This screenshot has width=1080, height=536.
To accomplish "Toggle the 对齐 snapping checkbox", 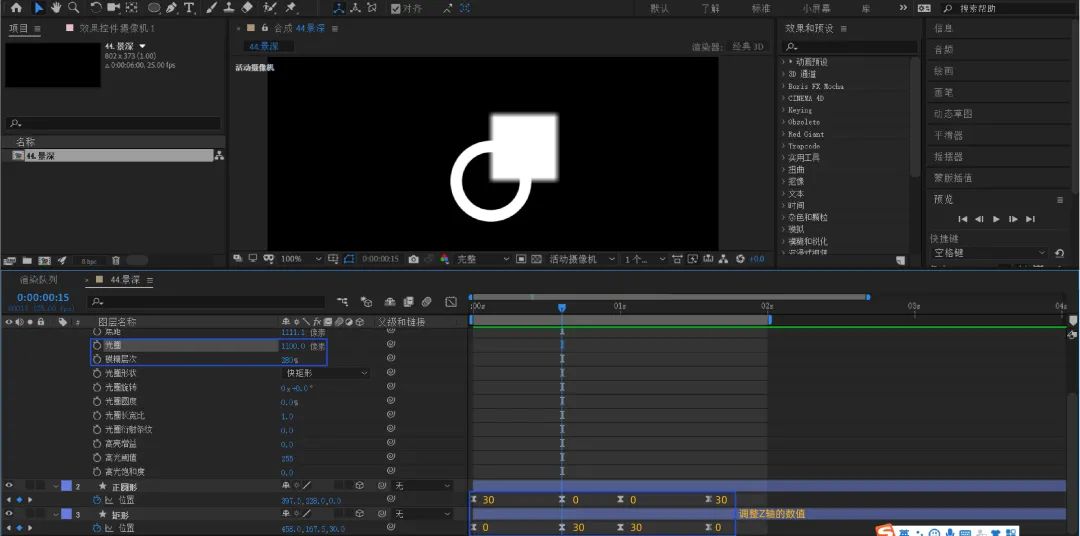I will click(x=395, y=8).
